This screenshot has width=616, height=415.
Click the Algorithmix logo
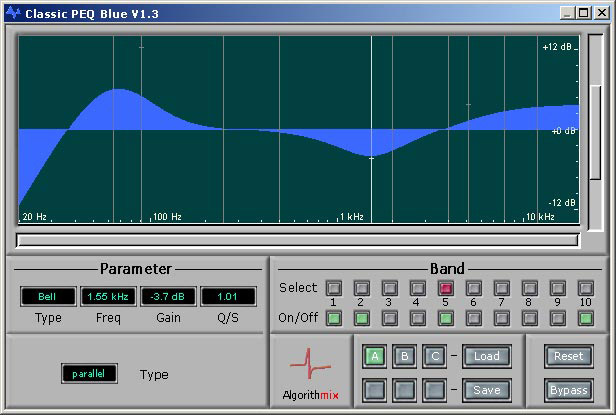[x=310, y=373]
